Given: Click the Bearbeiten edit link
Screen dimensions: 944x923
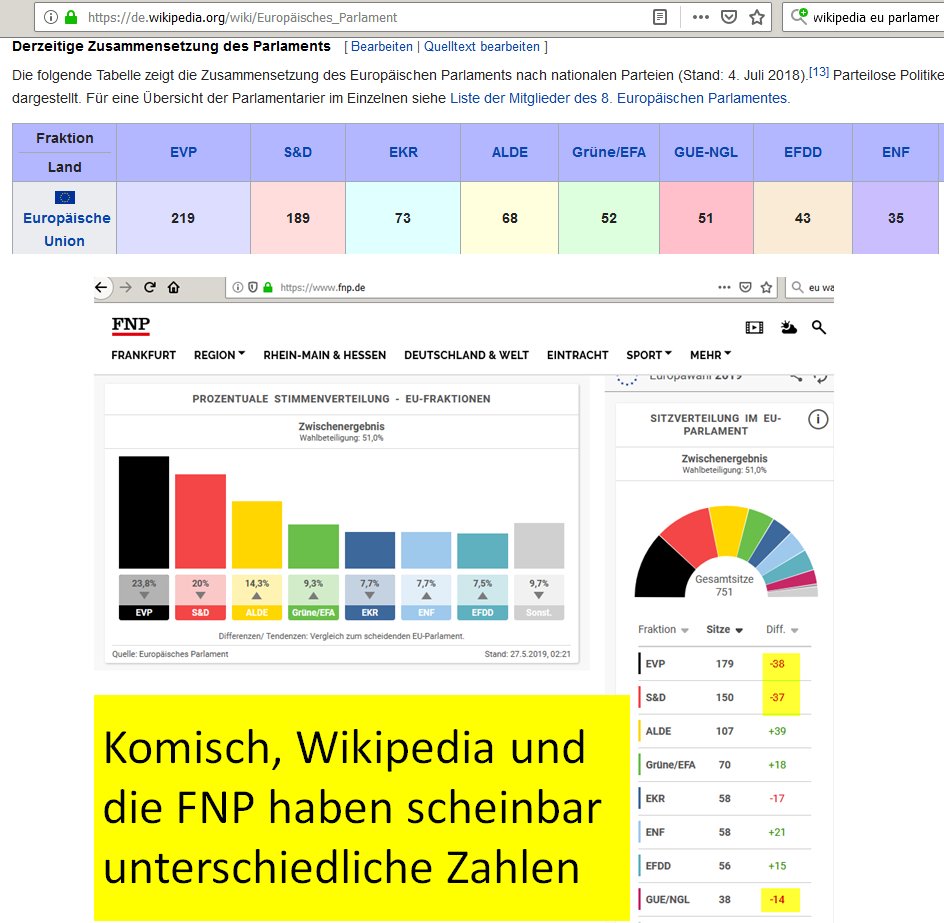Looking at the screenshot, I should [382, 46].
